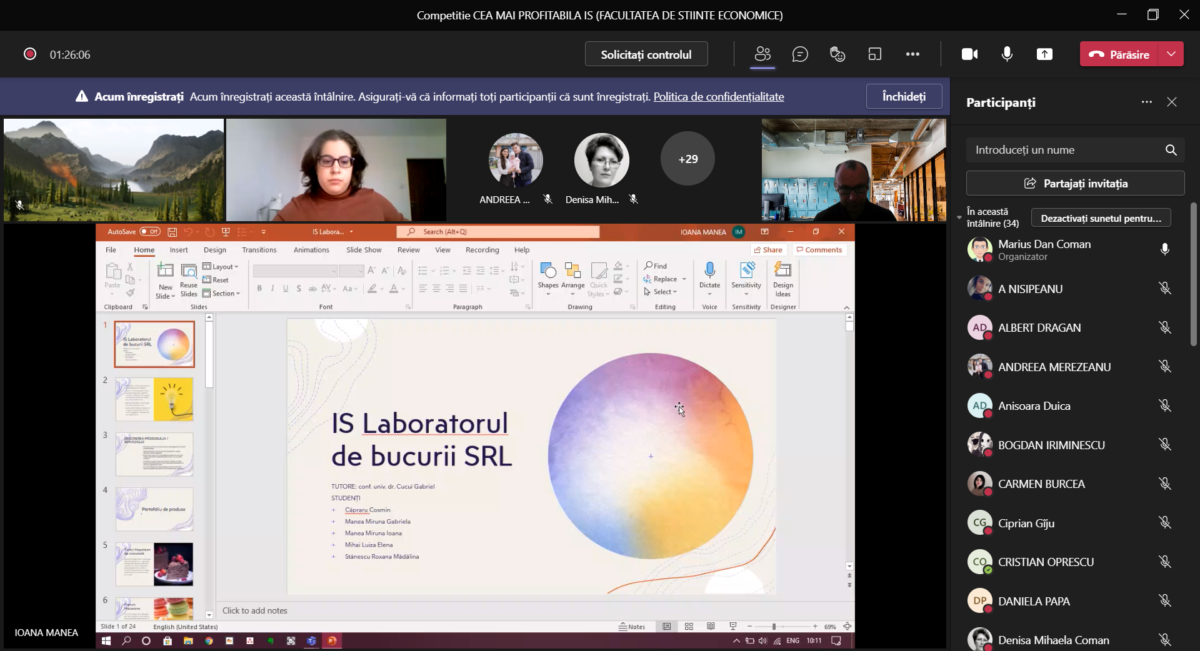Open the Slide Show ribbon tab
The image size is (1200, 651).
(363, 250)
